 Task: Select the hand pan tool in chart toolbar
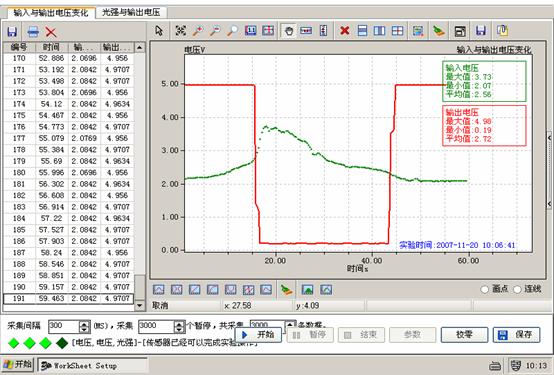289,31
